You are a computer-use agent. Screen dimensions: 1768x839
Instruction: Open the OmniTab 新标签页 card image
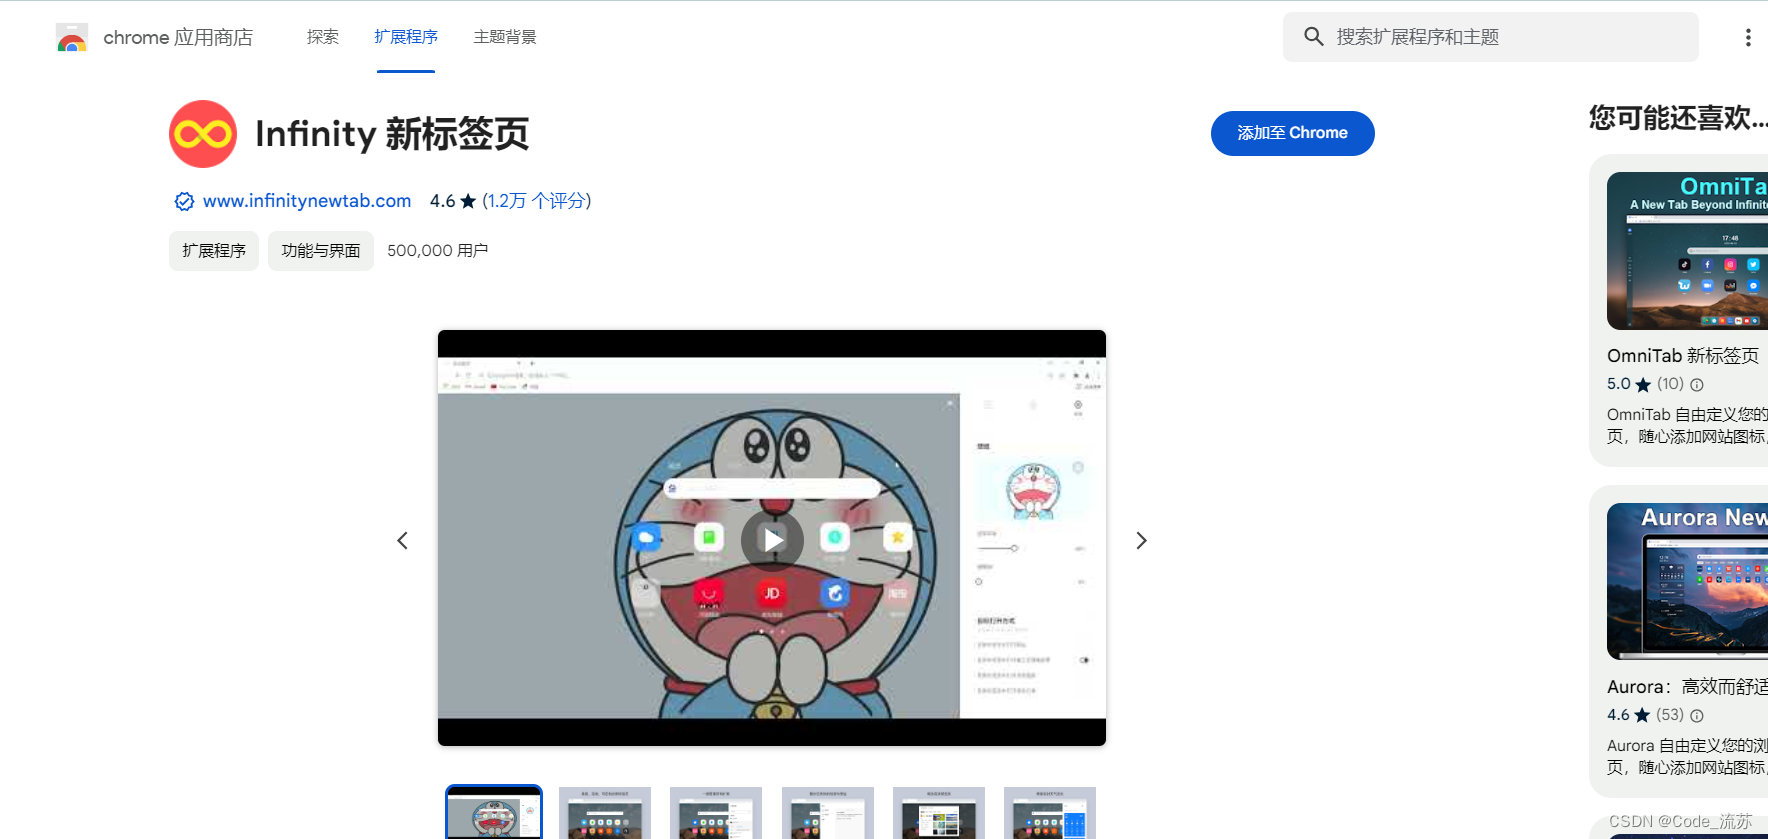(1687, 251)
